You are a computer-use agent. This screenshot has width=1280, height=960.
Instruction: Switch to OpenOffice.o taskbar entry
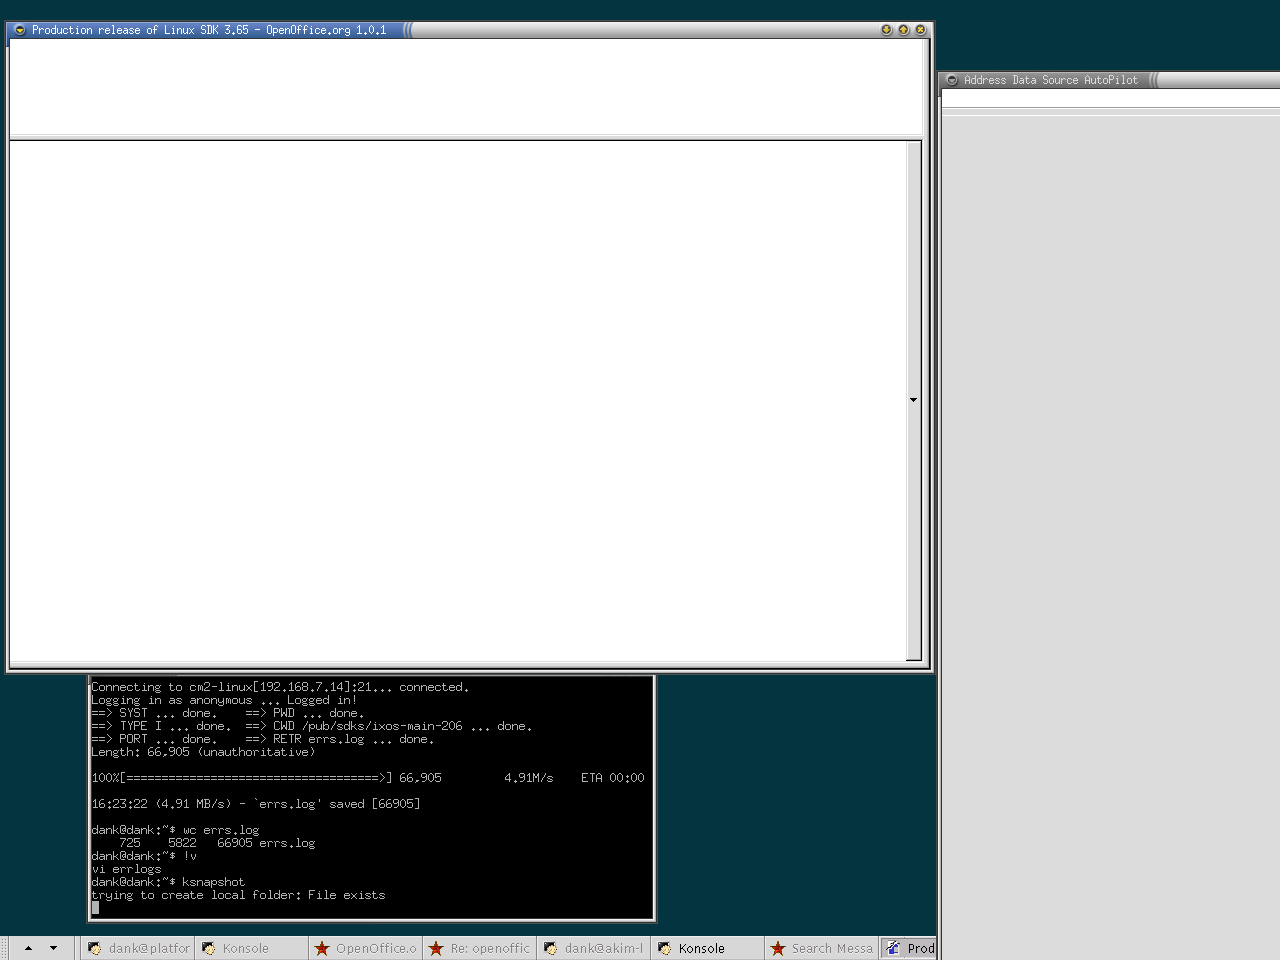click(365, 948)
